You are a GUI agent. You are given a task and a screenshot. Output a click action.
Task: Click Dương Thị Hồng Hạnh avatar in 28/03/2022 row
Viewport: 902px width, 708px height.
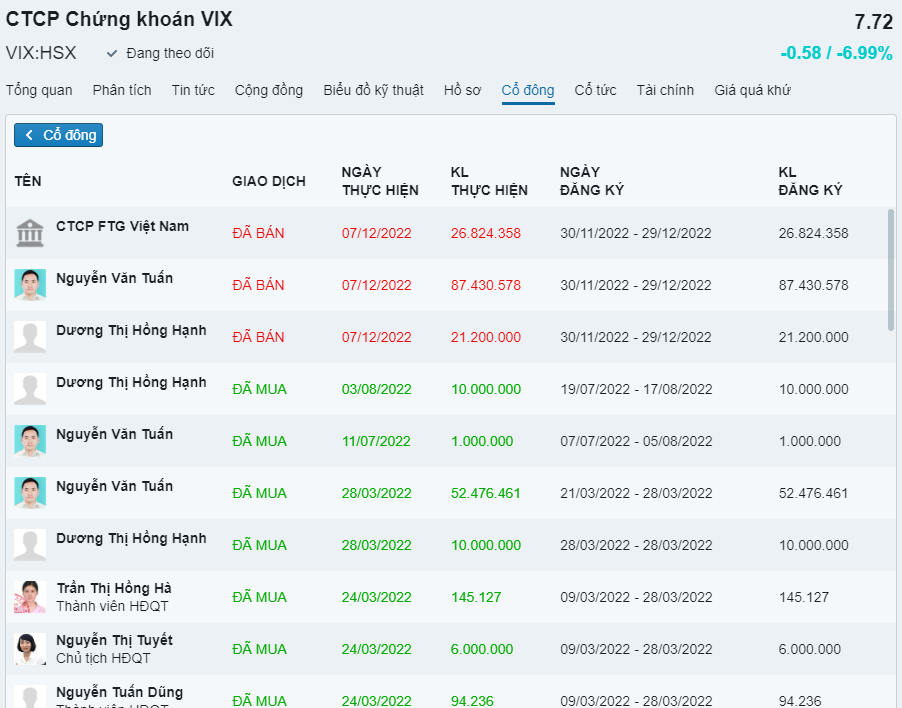(30, 545)
